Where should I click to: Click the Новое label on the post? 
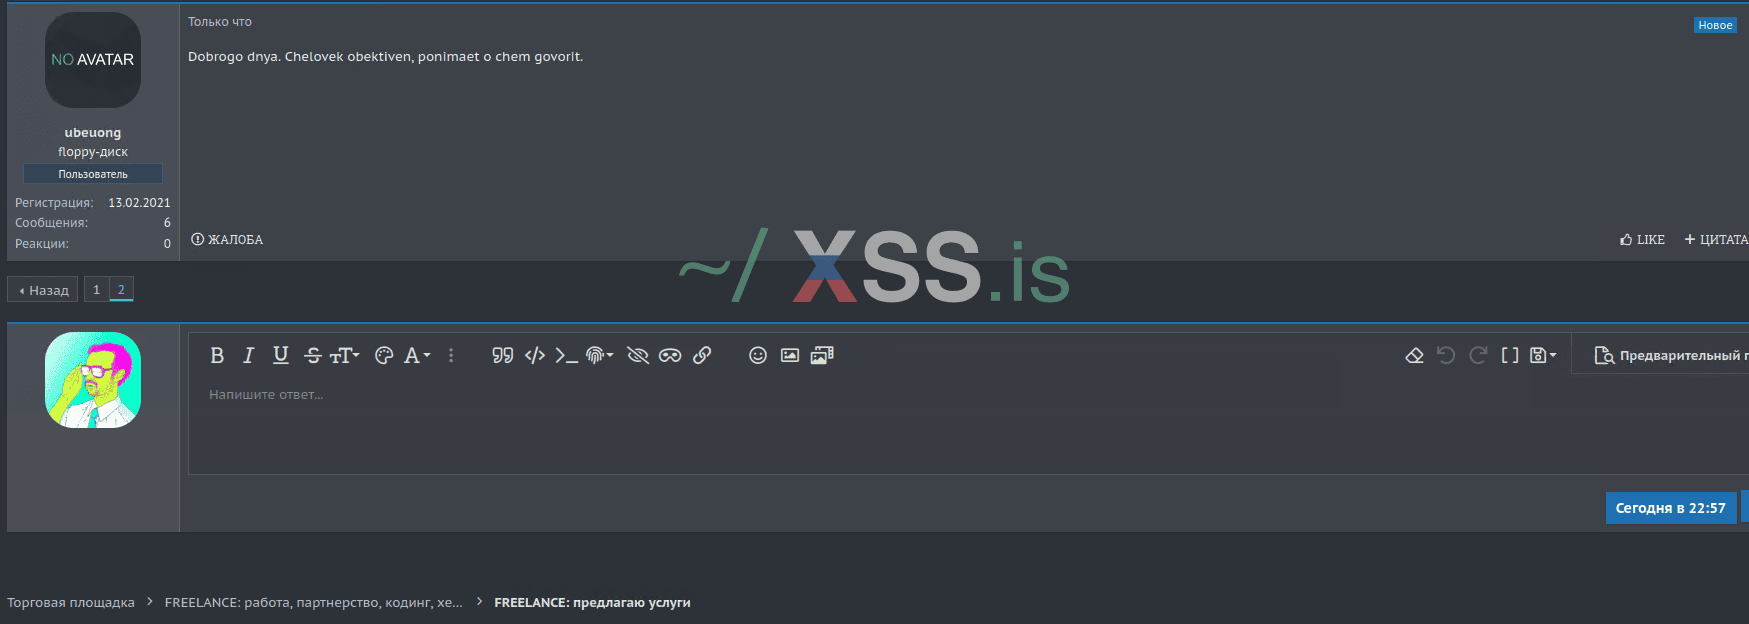pos(1715,25)
